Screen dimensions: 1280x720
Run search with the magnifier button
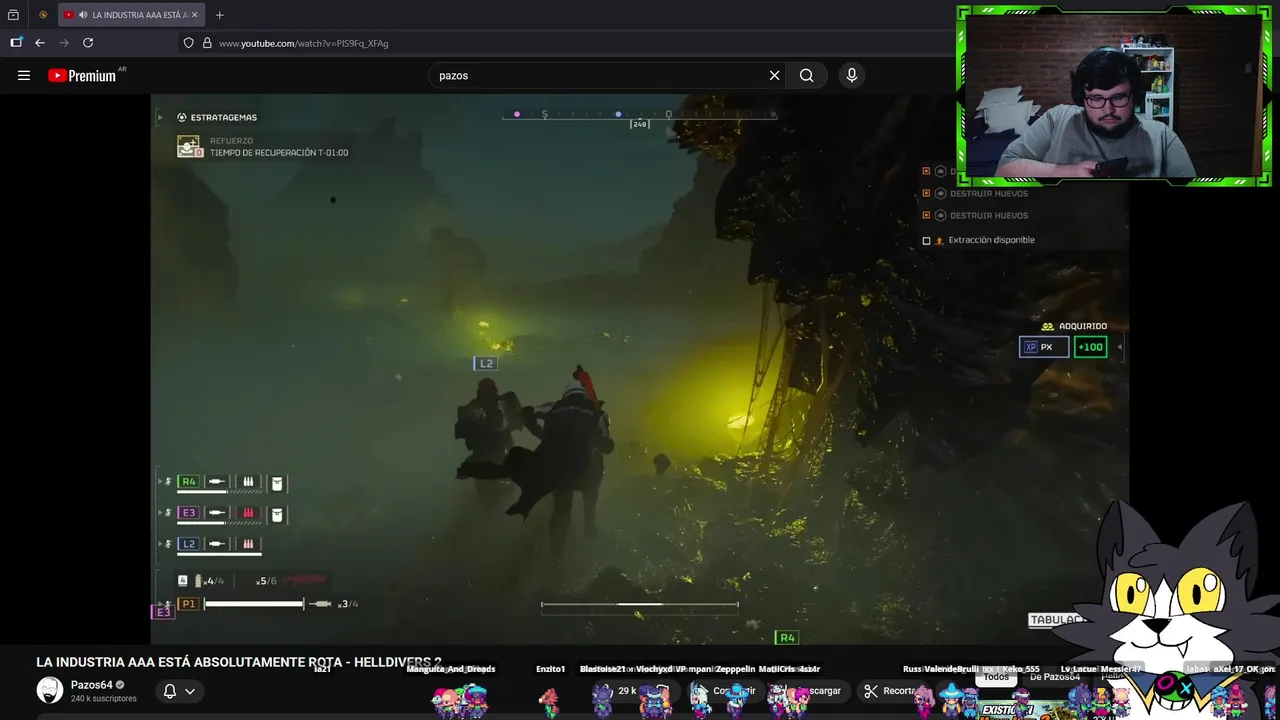pyautogui.click(x=806, y=75)
